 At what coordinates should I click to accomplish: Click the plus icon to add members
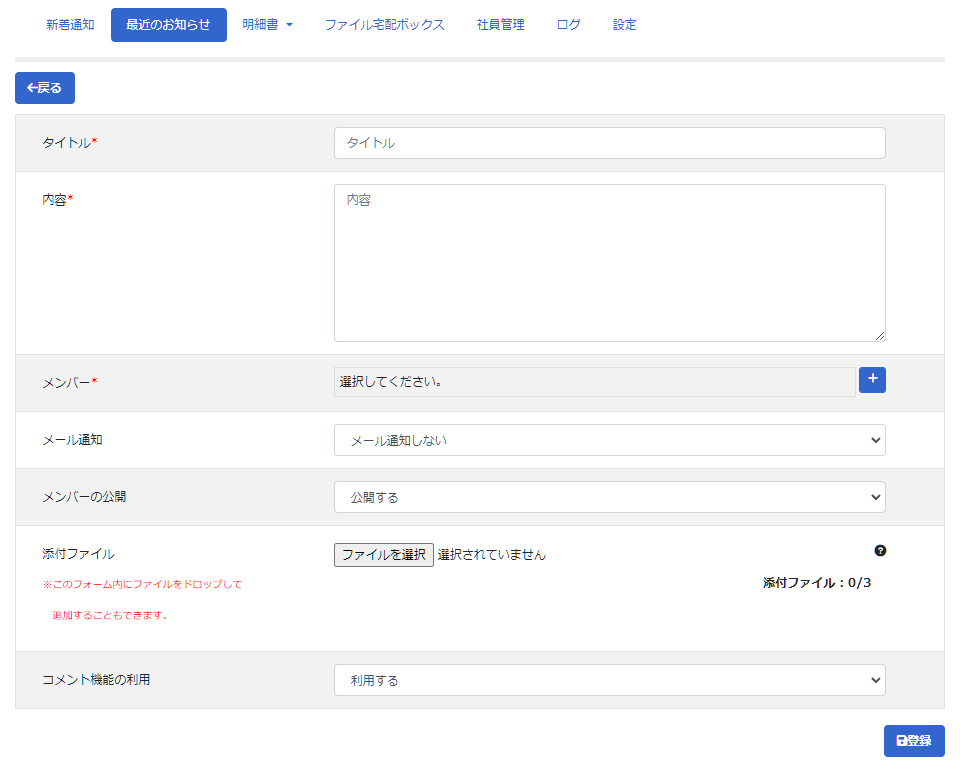(872, 380)
